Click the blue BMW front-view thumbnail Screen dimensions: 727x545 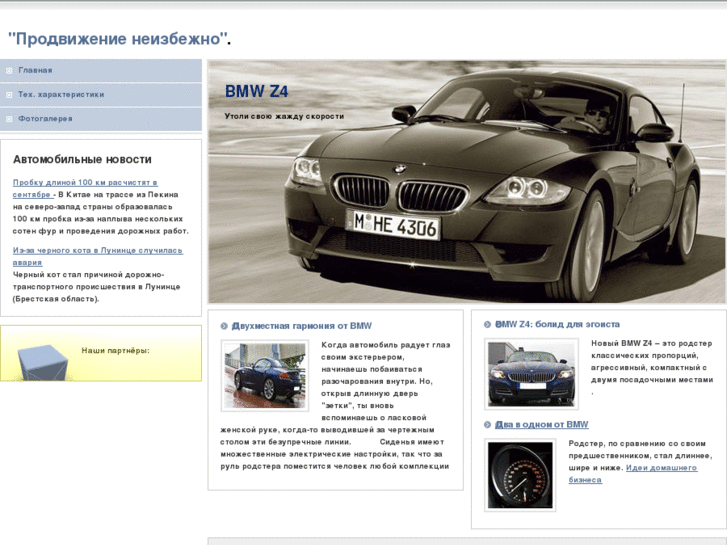531,373
